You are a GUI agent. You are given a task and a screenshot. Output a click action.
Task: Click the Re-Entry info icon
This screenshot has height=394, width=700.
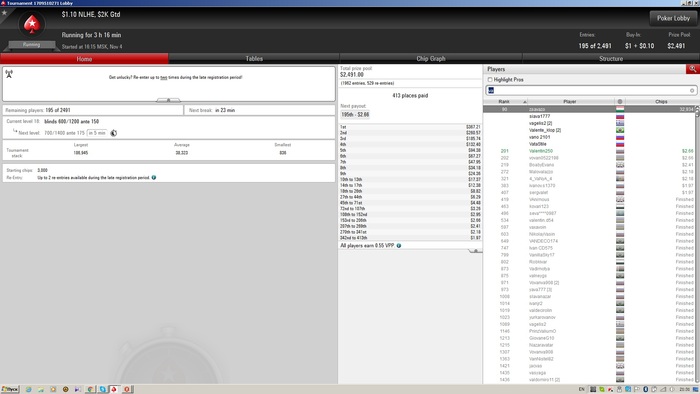point(154,178)
